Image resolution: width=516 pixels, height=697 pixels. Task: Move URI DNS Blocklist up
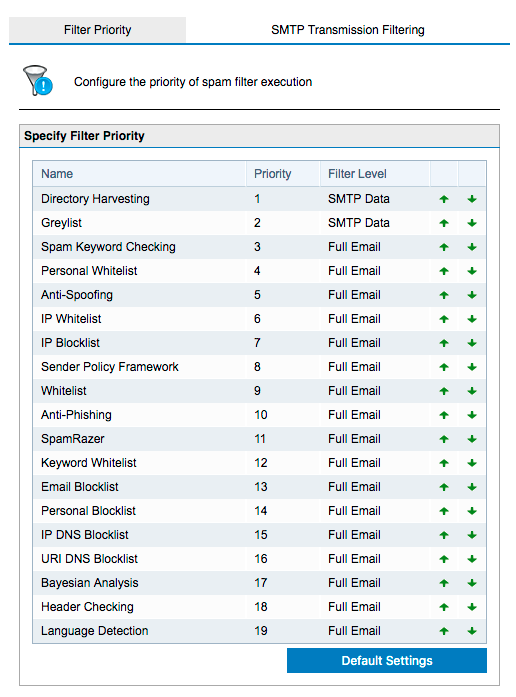tap(444, 559)
